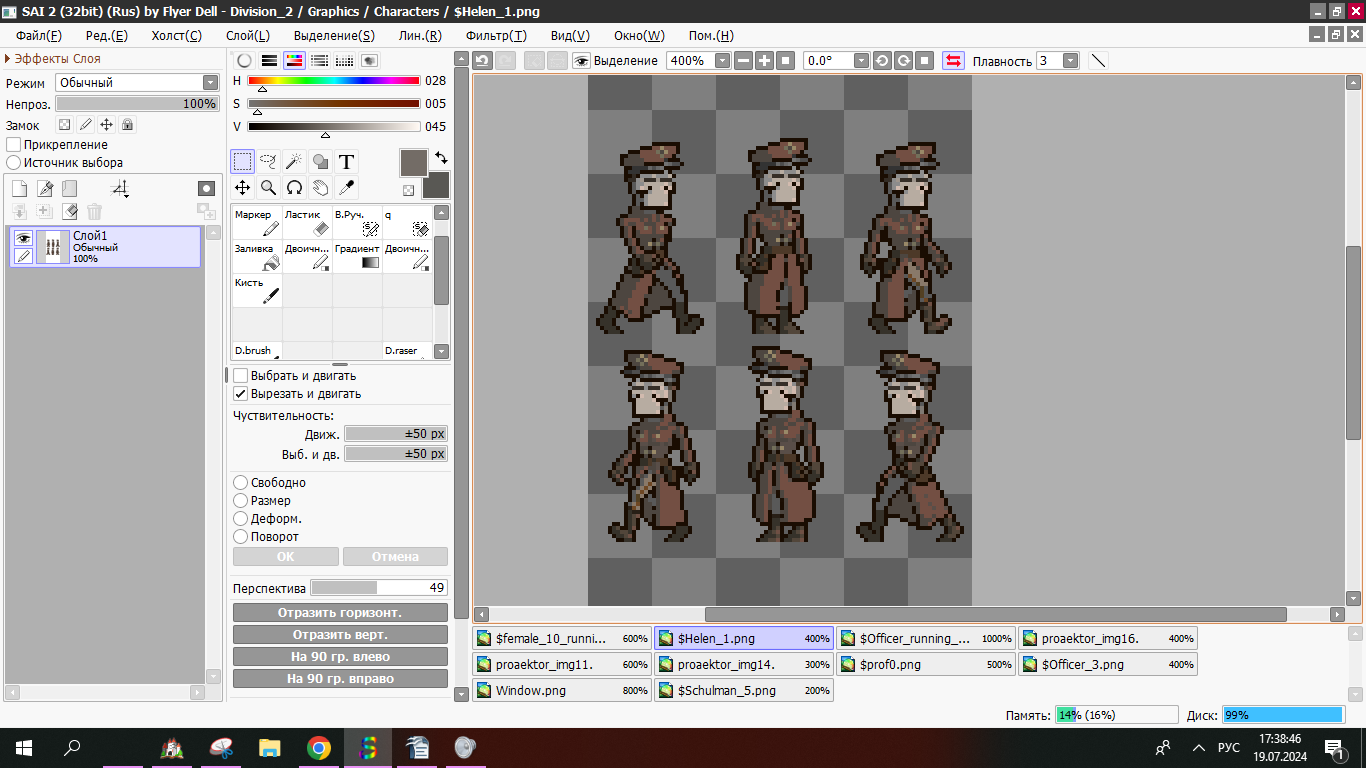Viewport: 1366px width, 768px height.
Task: Click the undo arrow in canvas toolbar
Action: click(x=483, y=61)
